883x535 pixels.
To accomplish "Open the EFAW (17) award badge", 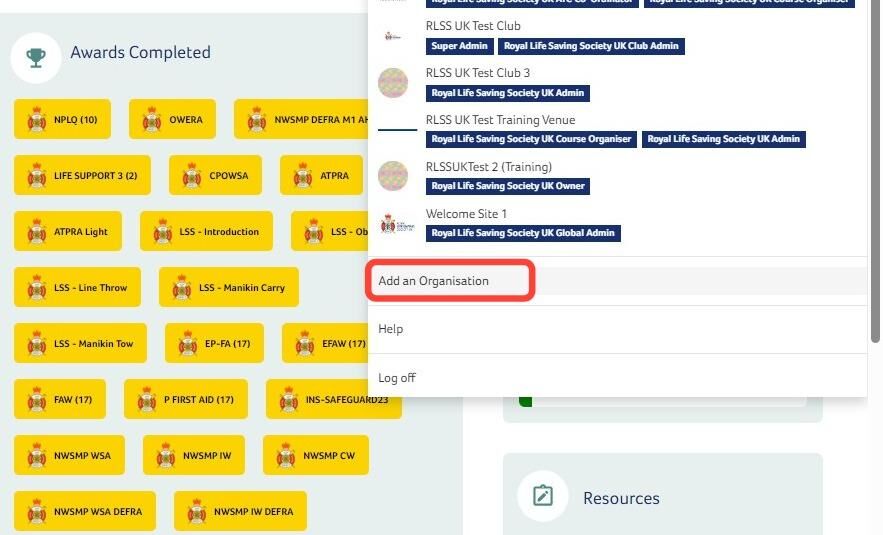I will click(x=325, y=343).
